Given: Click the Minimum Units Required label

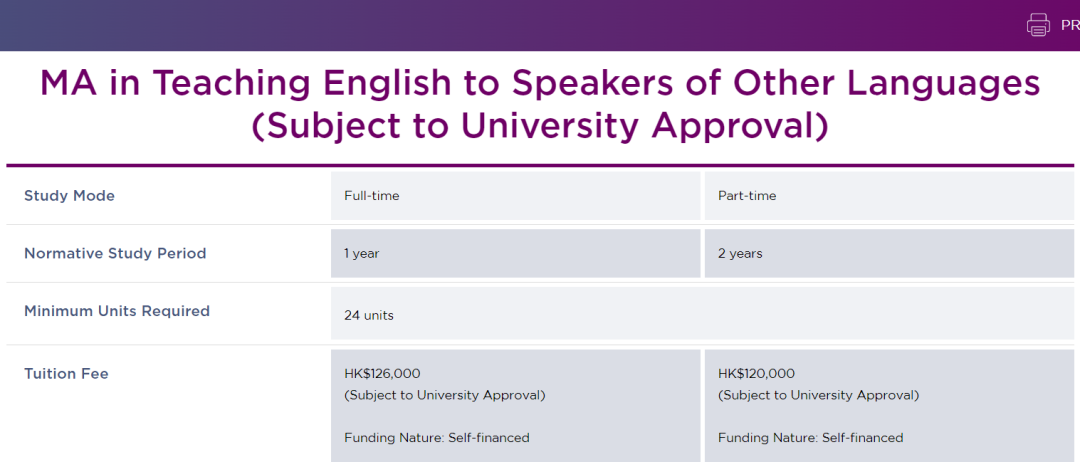Looking at the screenshot, I should click(117, 312).
